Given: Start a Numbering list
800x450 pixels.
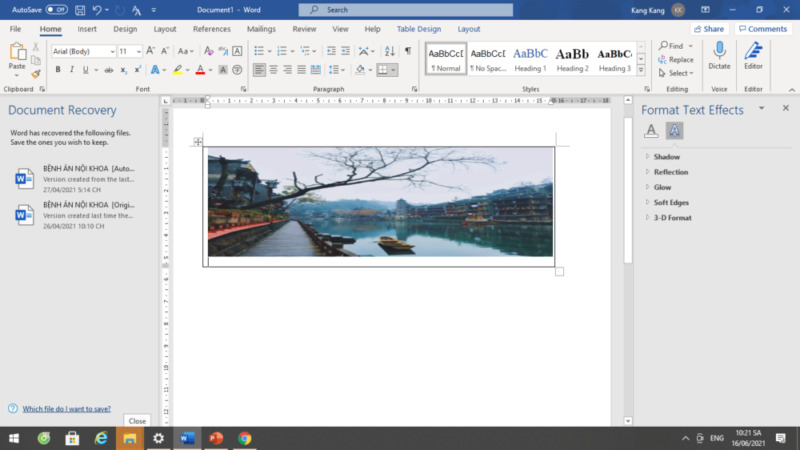Looking at the screenshot, I should click(x=282, y=51).
